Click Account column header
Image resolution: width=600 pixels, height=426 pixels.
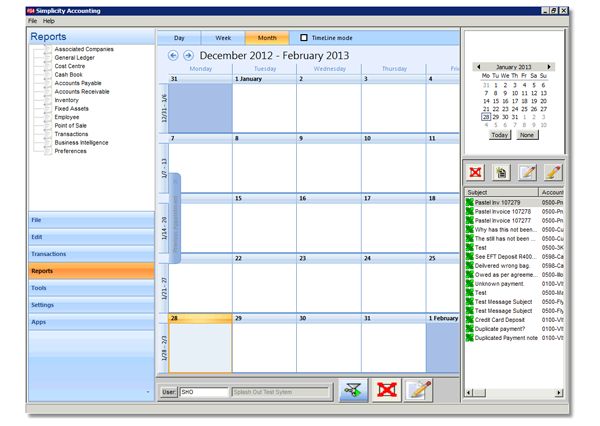pyautogui.click(x=551, y=192)
